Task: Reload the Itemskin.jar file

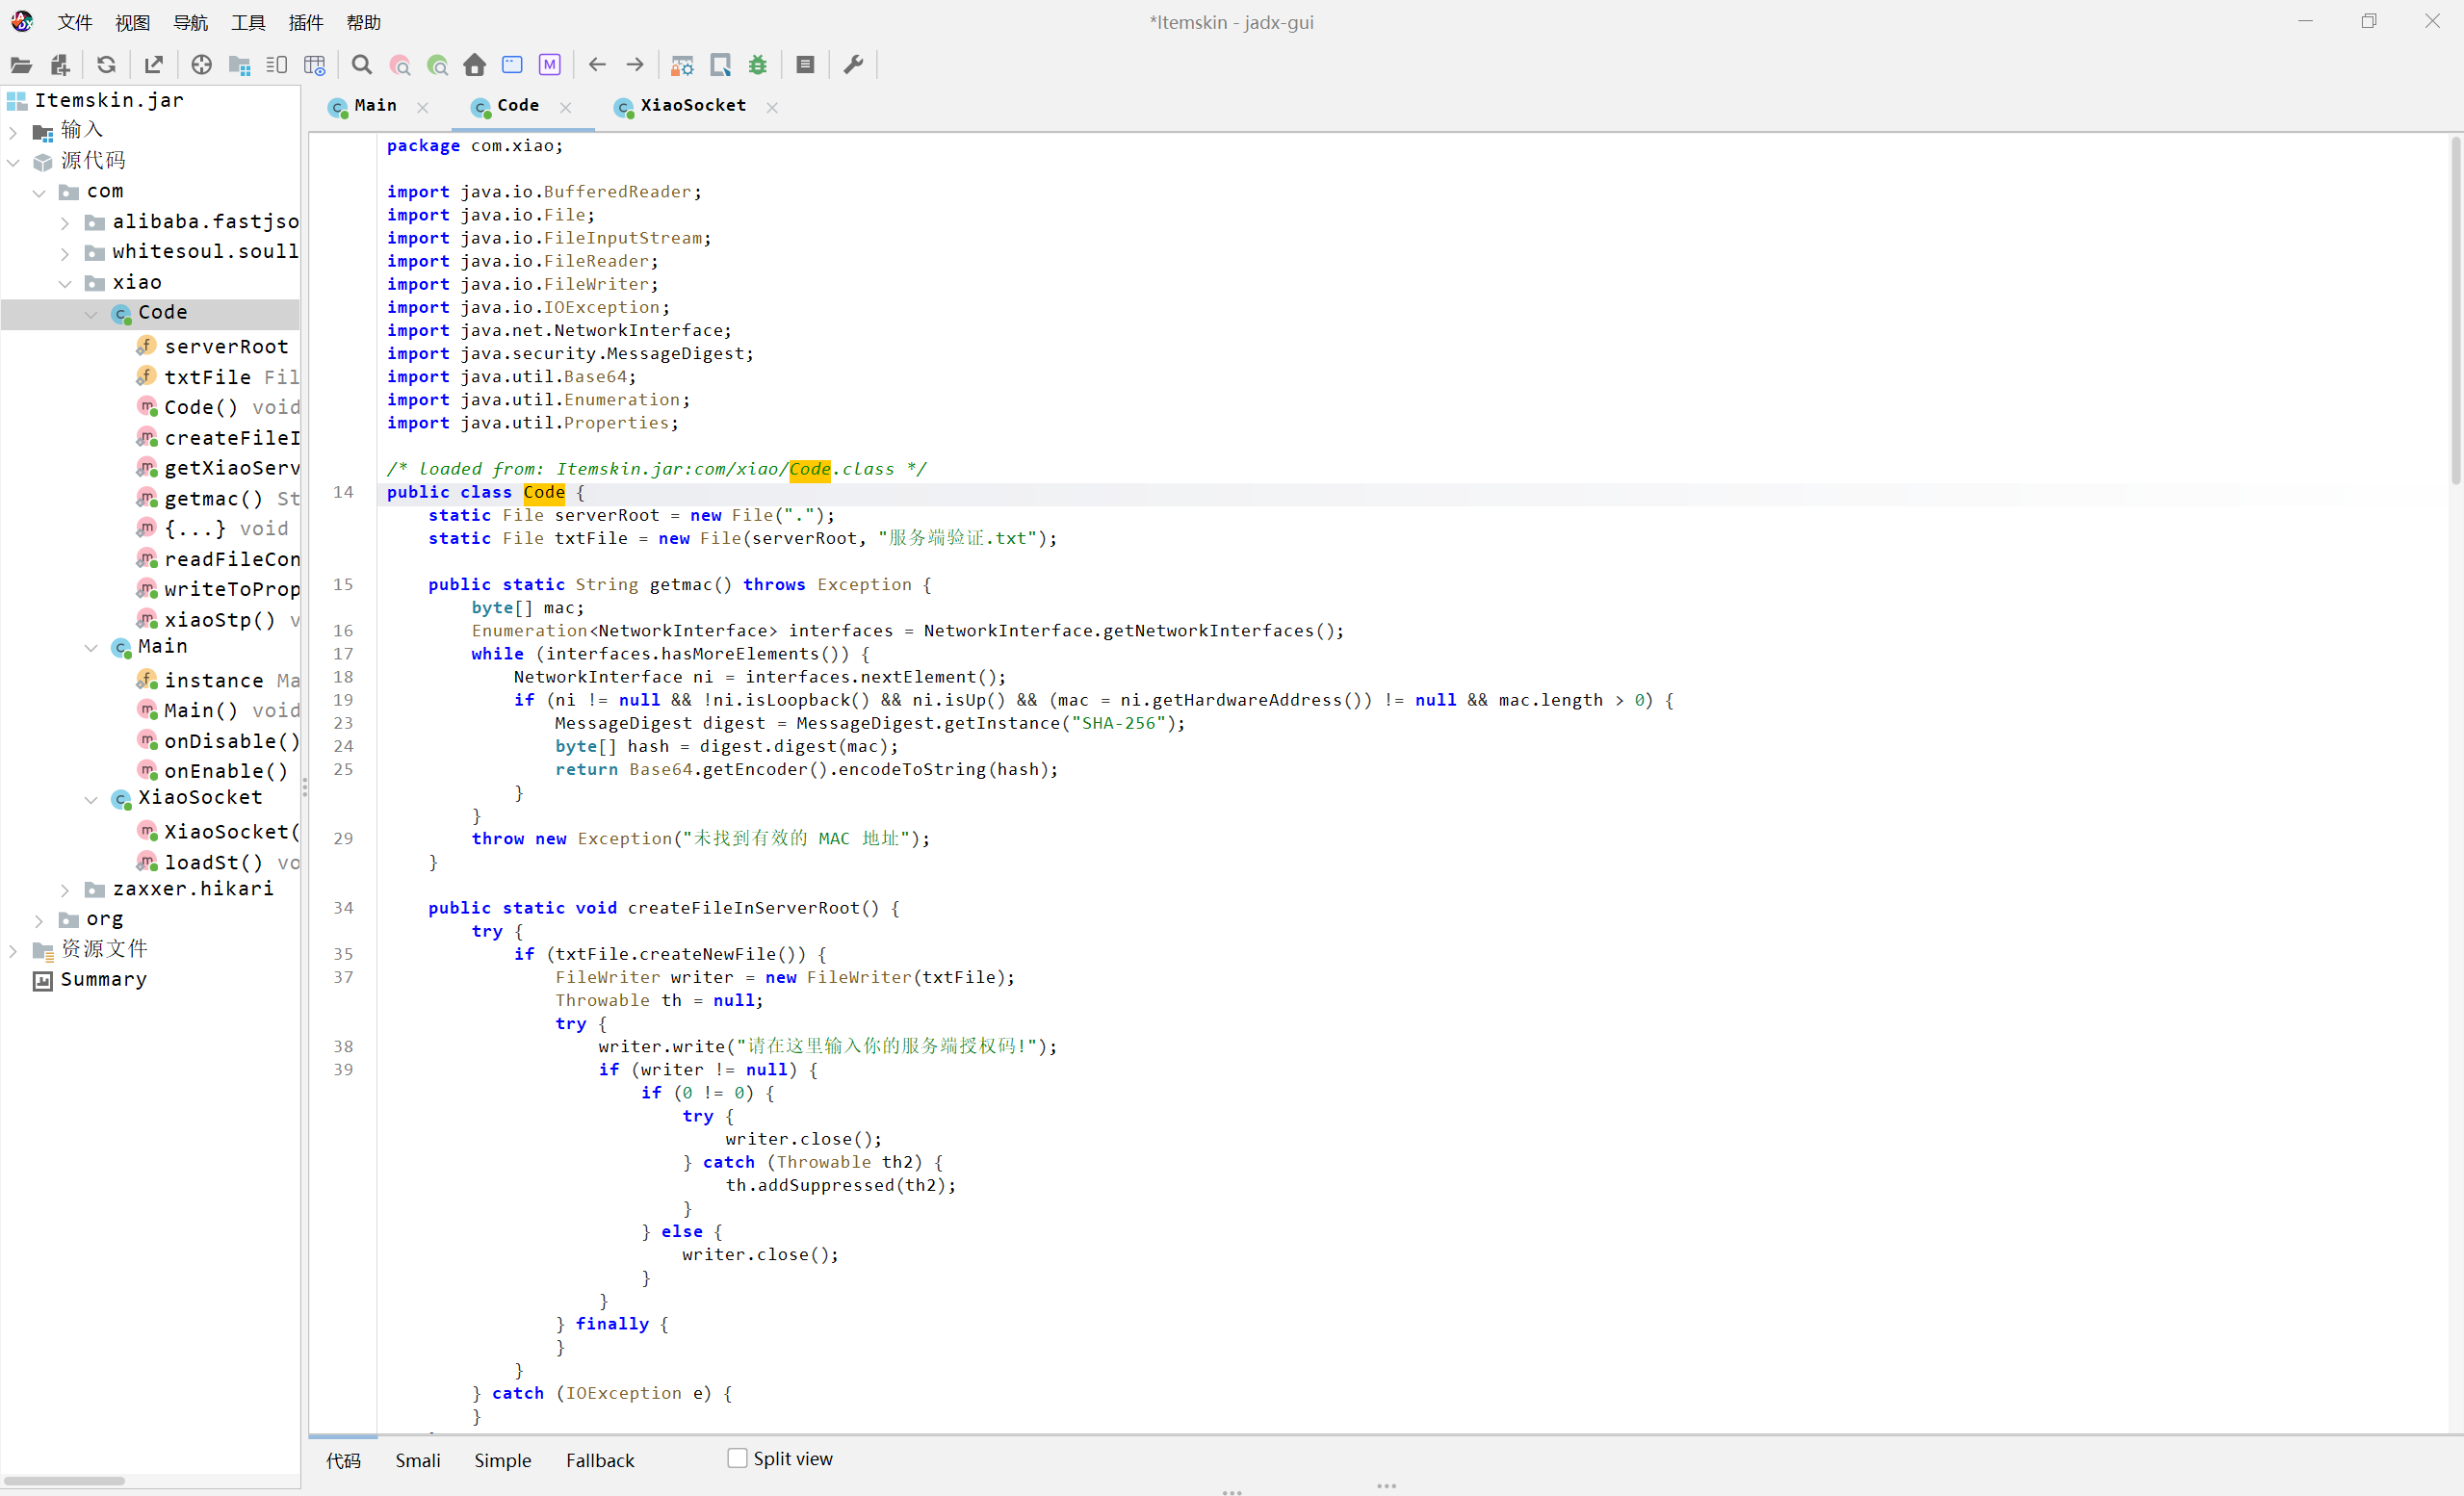Action: [x=106, y=64]
